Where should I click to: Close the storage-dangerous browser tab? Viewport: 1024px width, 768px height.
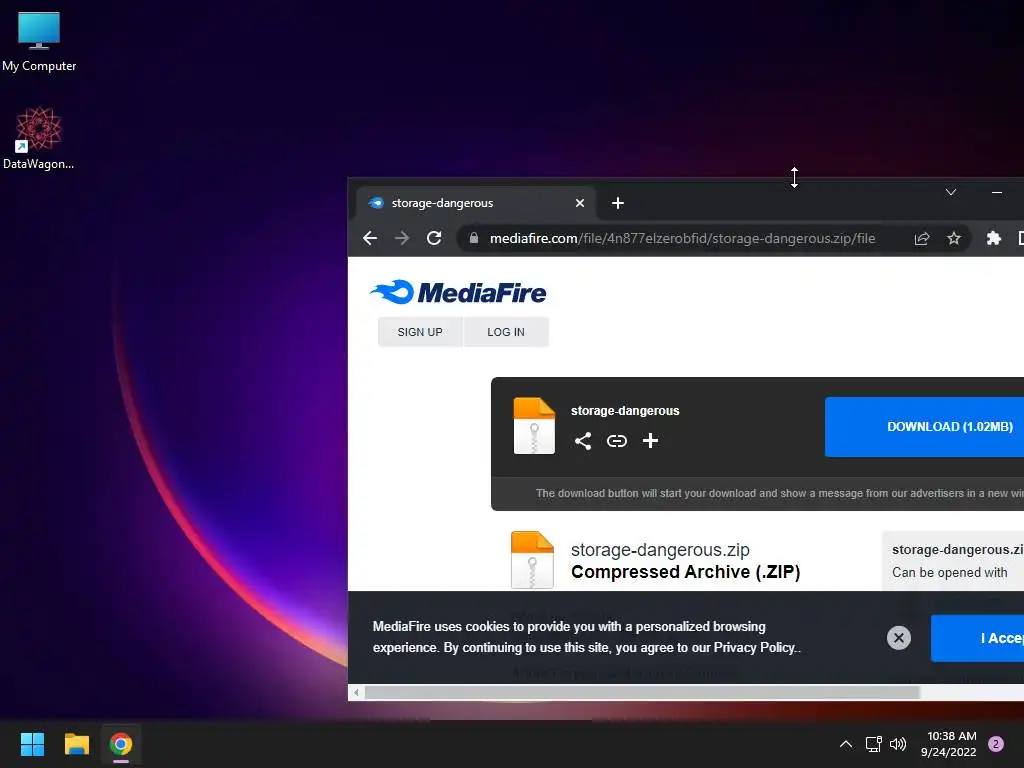point(579,203)
